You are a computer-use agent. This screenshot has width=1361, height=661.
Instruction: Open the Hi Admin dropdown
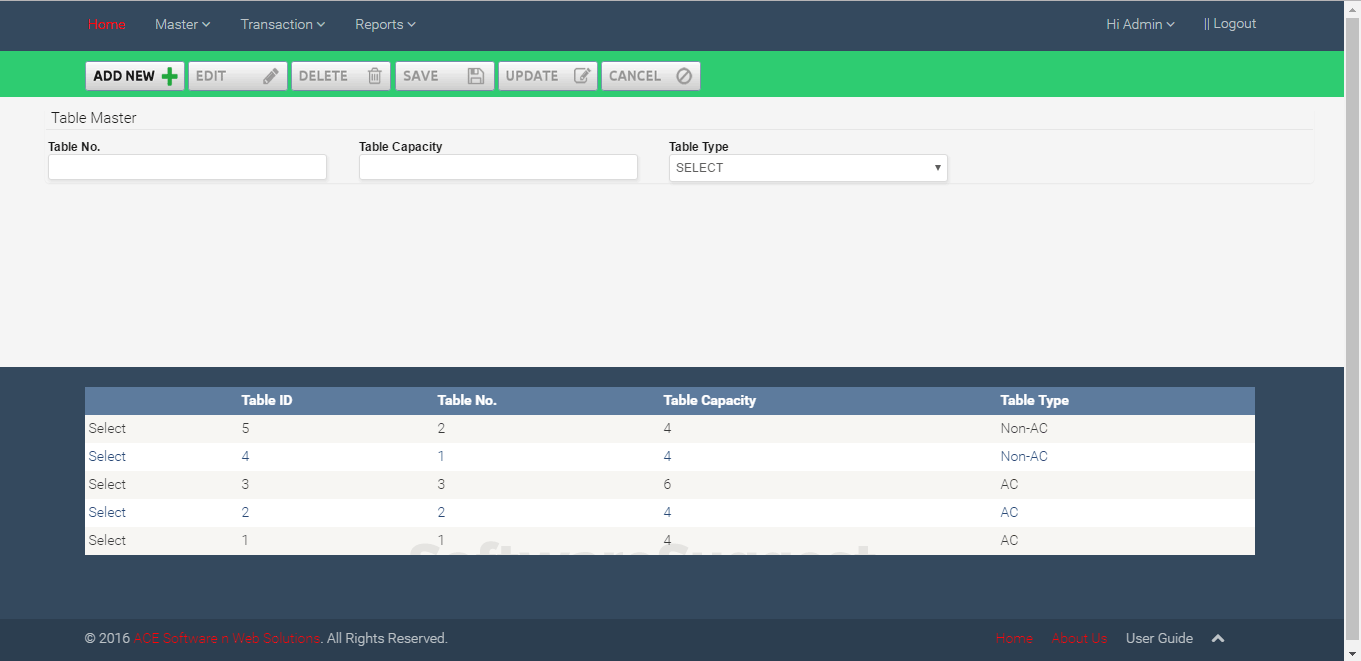[1139, 23]
